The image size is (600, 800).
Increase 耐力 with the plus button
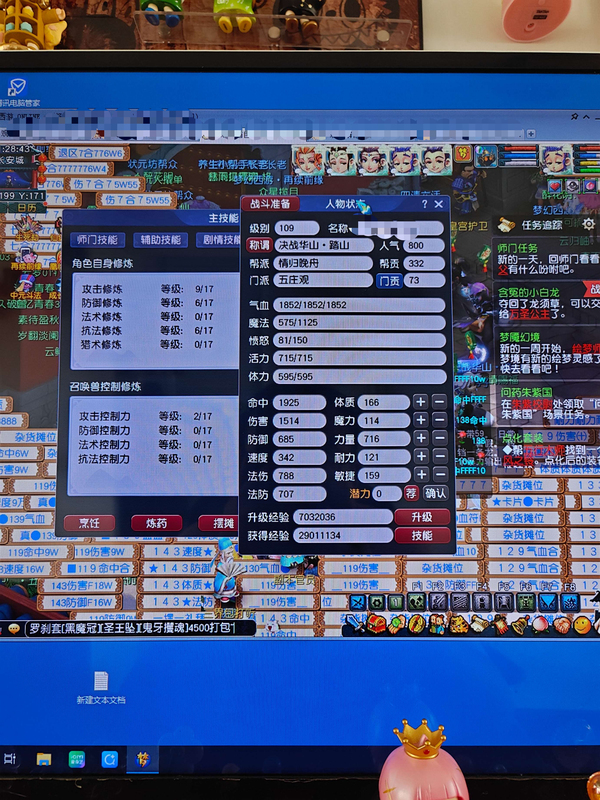(x=420, y=457)
